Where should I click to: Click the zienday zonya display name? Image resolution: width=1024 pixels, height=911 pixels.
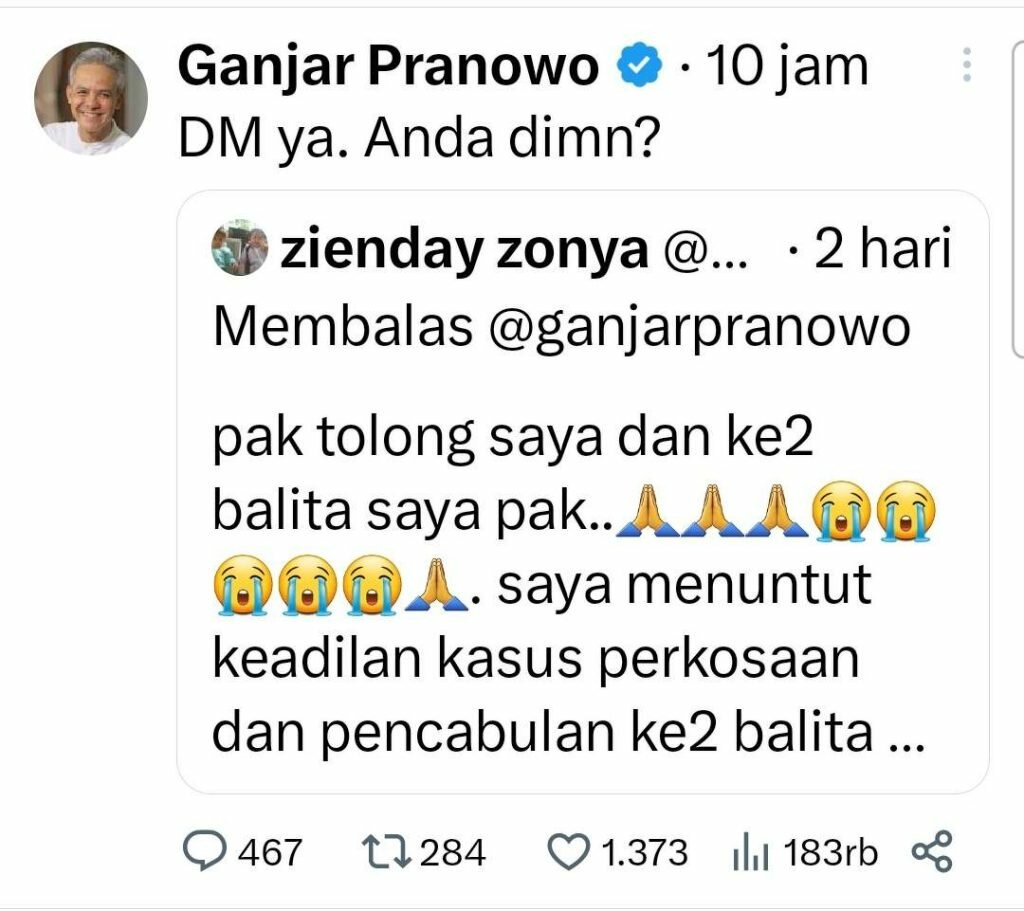[464, 250]
